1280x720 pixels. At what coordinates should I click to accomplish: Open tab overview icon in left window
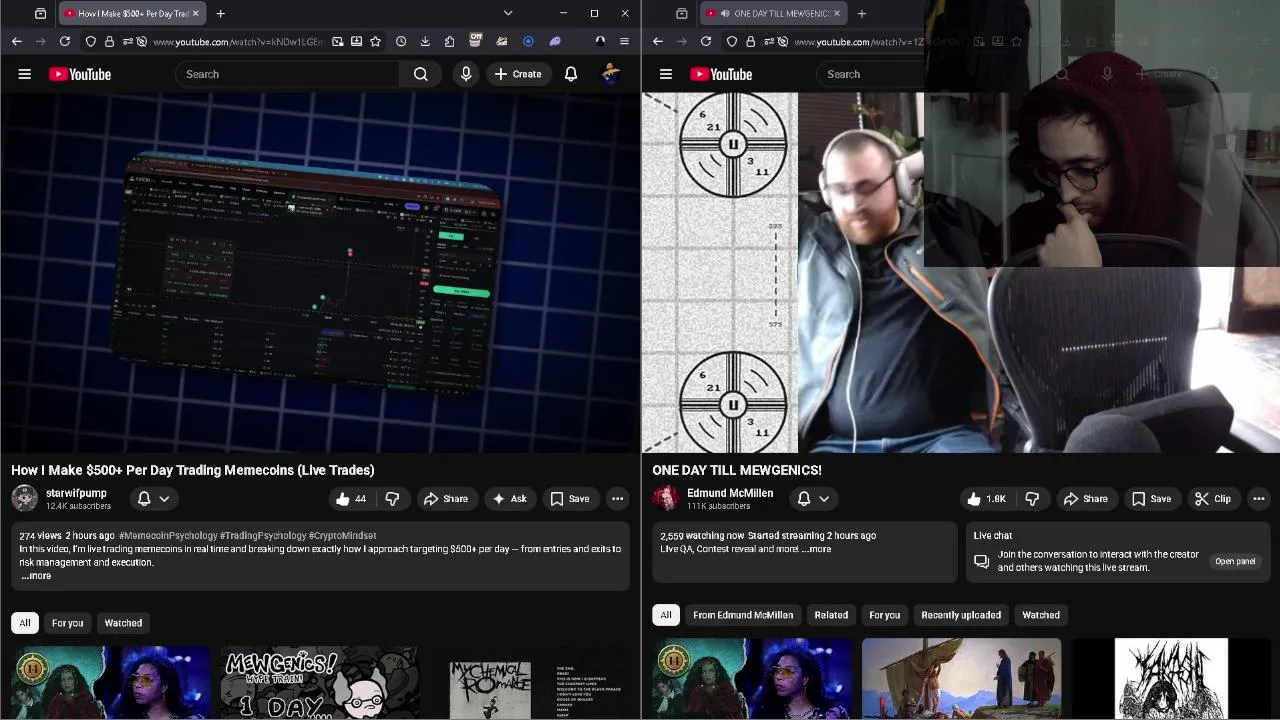(x=40, y=13)
